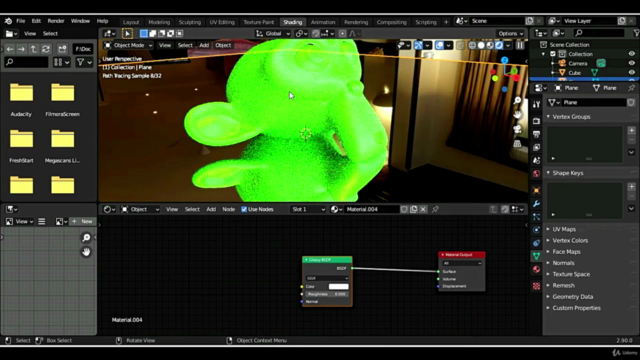
Task: Go back in the file browser
Action: point(10,49)
